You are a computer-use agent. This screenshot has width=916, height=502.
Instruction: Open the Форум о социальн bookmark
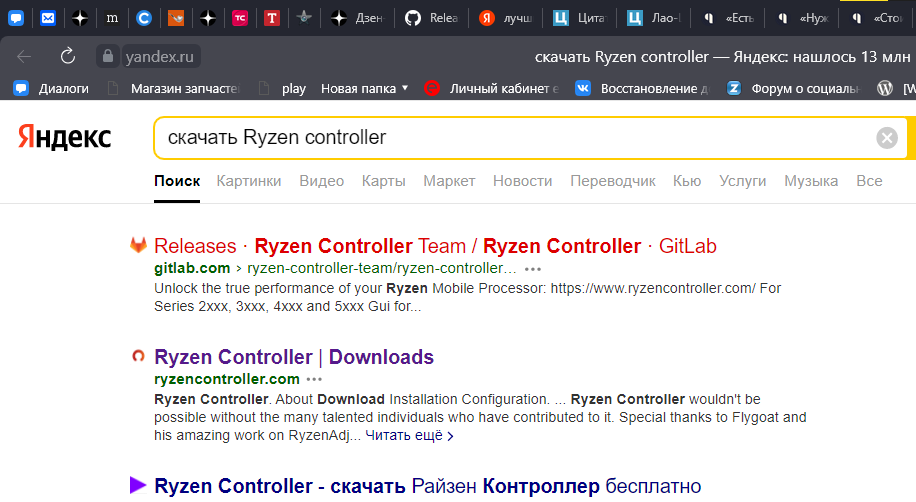point(793,88)
